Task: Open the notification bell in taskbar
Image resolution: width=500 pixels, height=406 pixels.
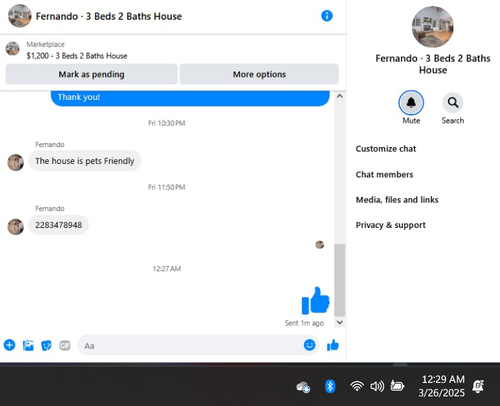Action: [478, 386]
